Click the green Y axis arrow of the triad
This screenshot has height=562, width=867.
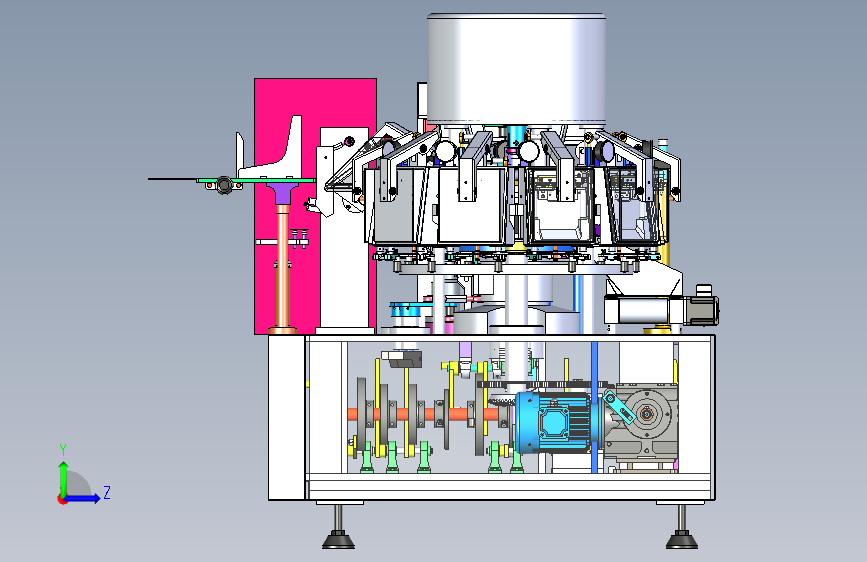tap(64, 478)
